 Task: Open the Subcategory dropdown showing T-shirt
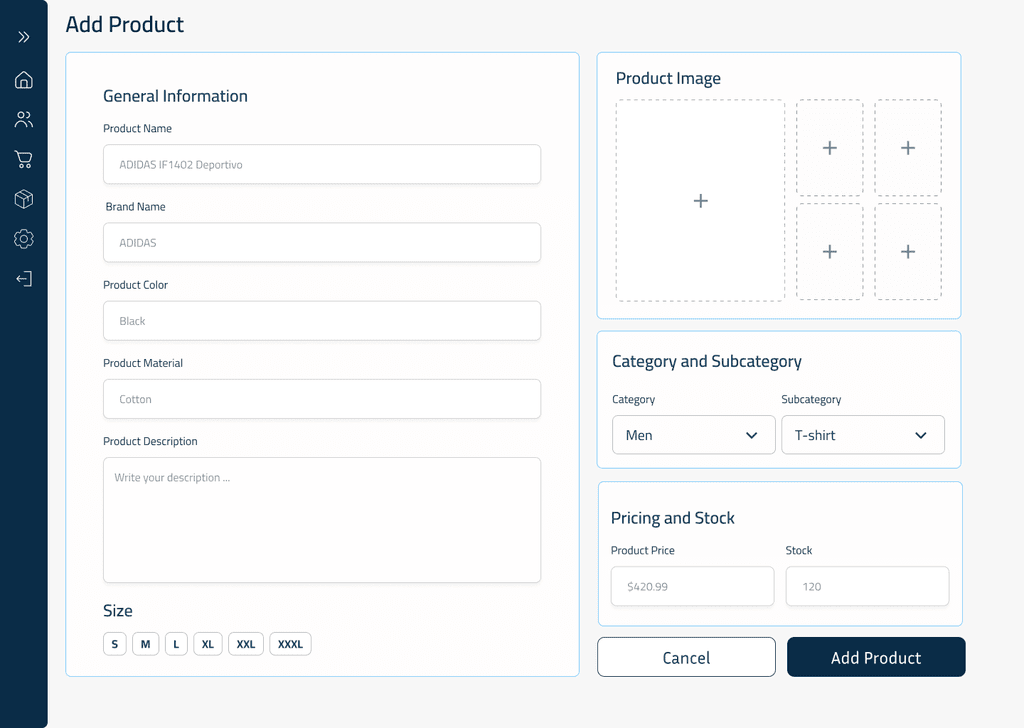coord(862,435)
